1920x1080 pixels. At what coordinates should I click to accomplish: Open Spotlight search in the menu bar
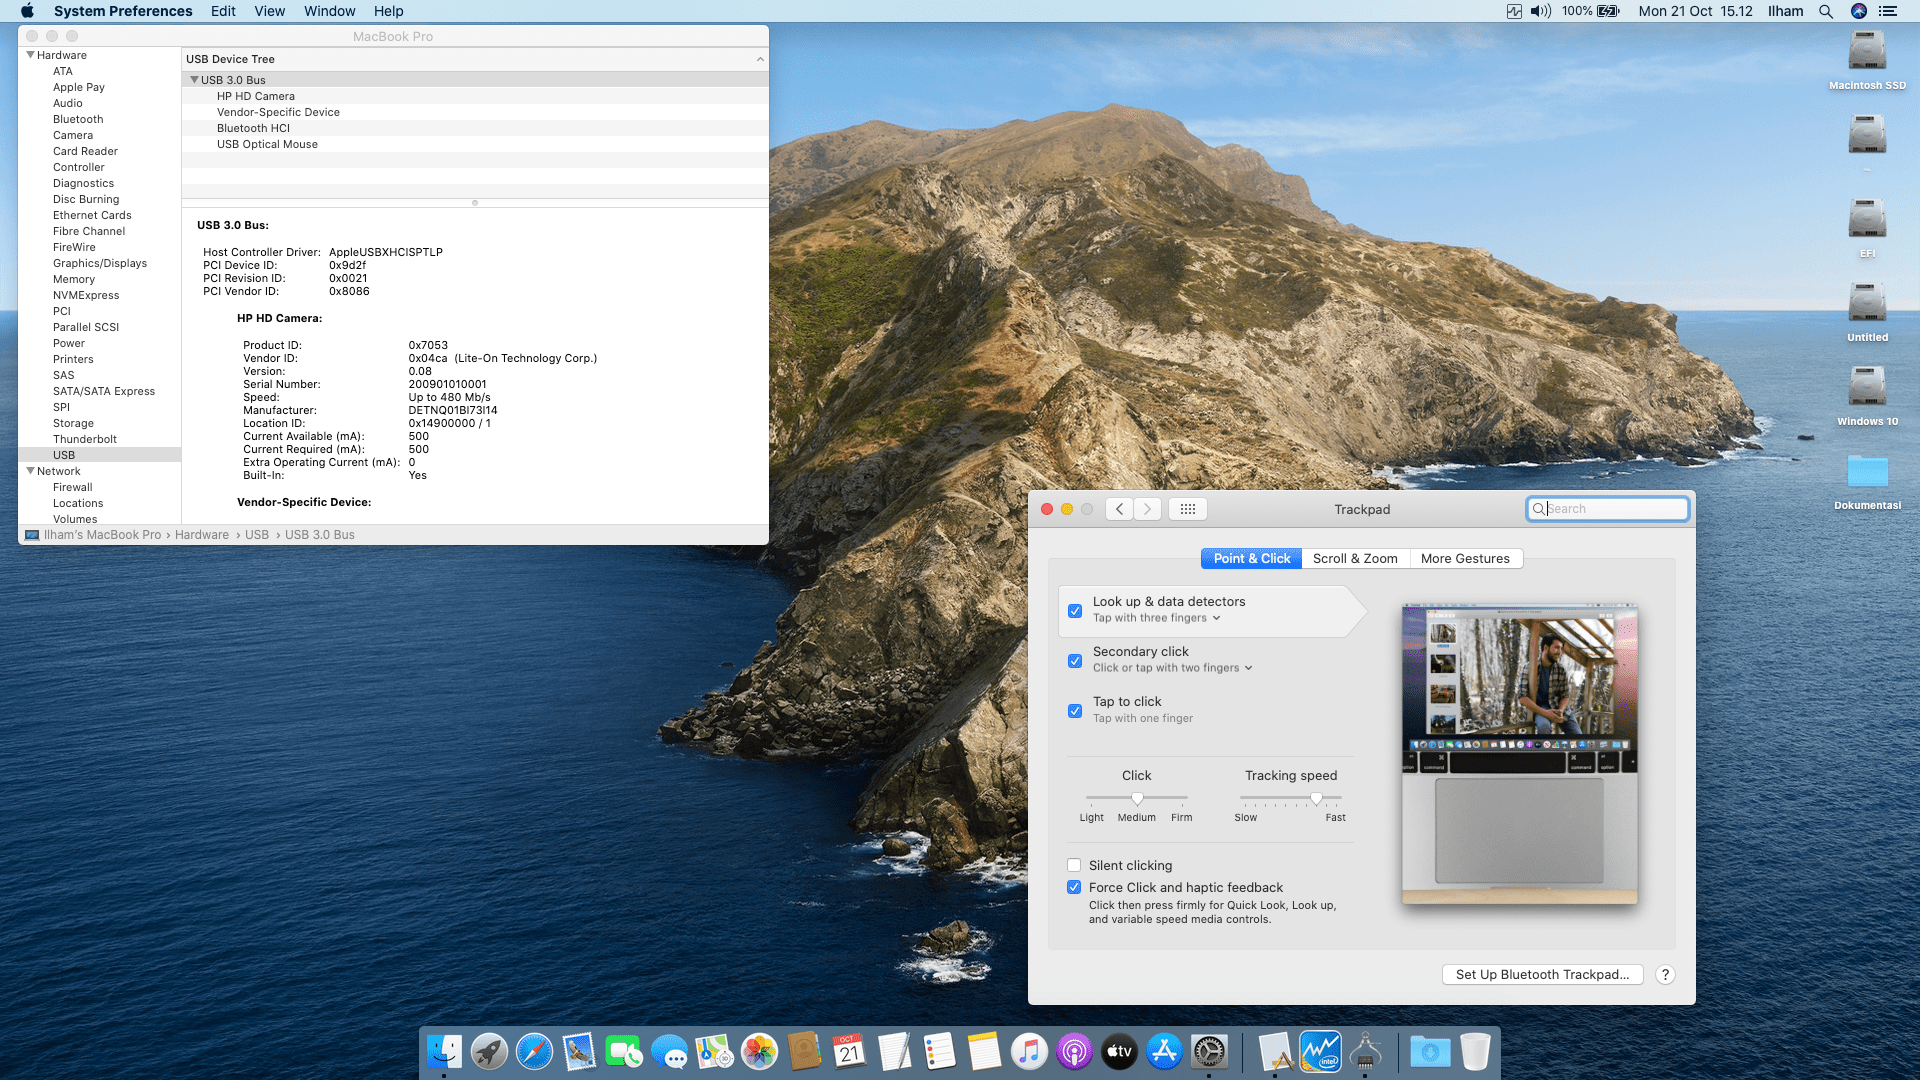(x=1825, y=11)
